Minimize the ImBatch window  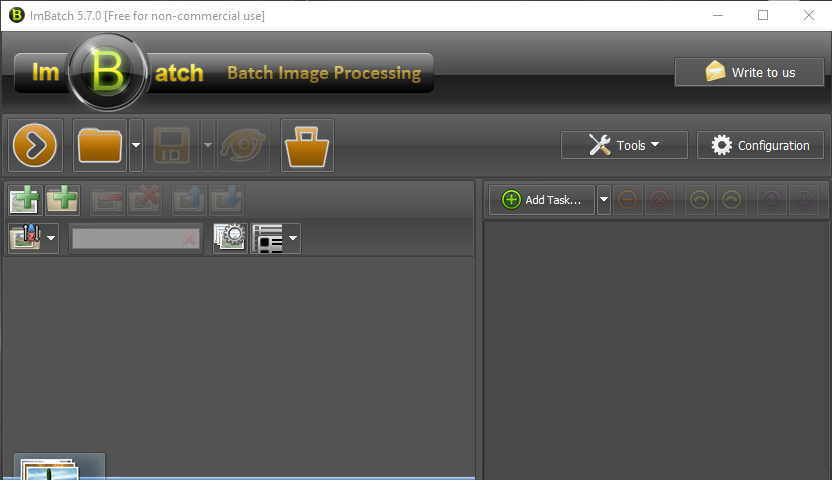(718, 15)
